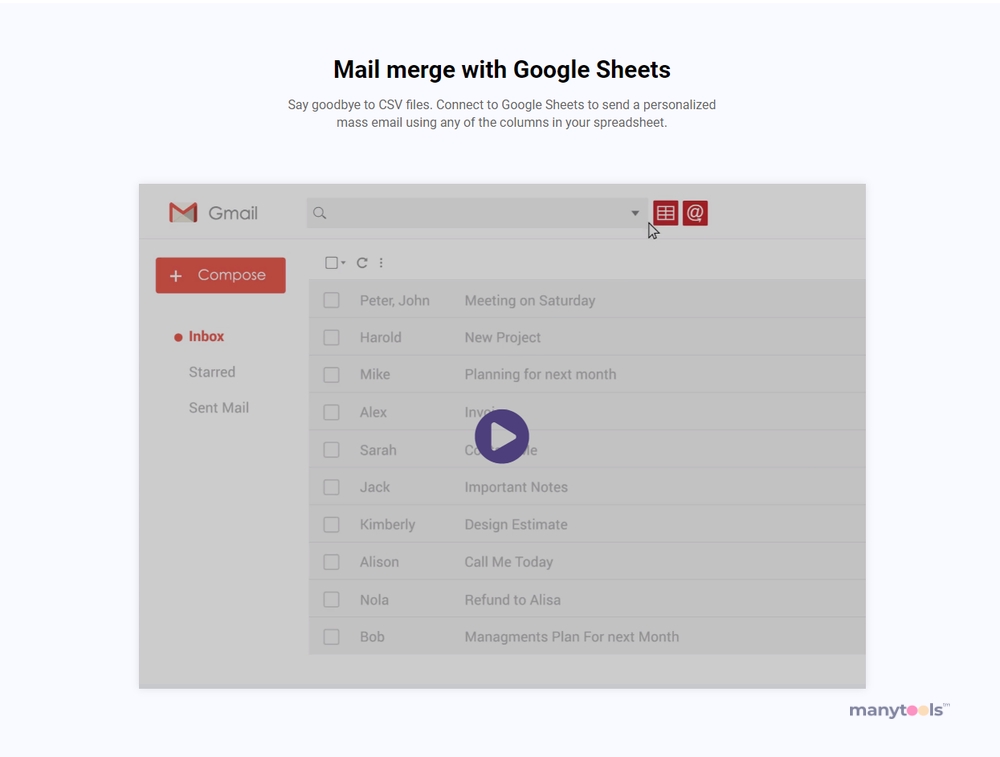The width and height of the screenshot is (1000, 757).
Task: Open the 'Refund to Alisa' email
Action: click(512, 599)
